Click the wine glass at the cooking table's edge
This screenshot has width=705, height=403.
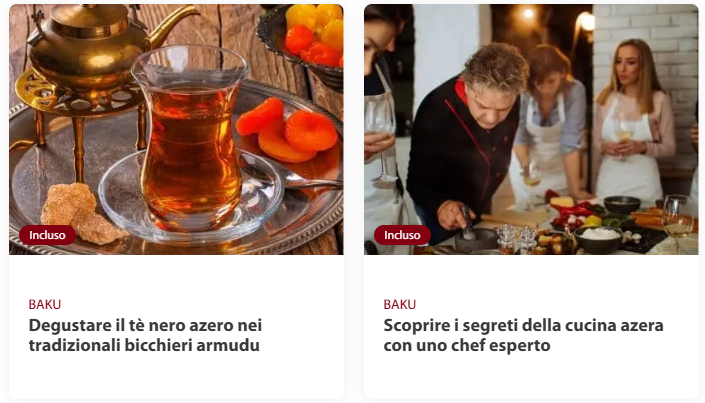[677, 218]
